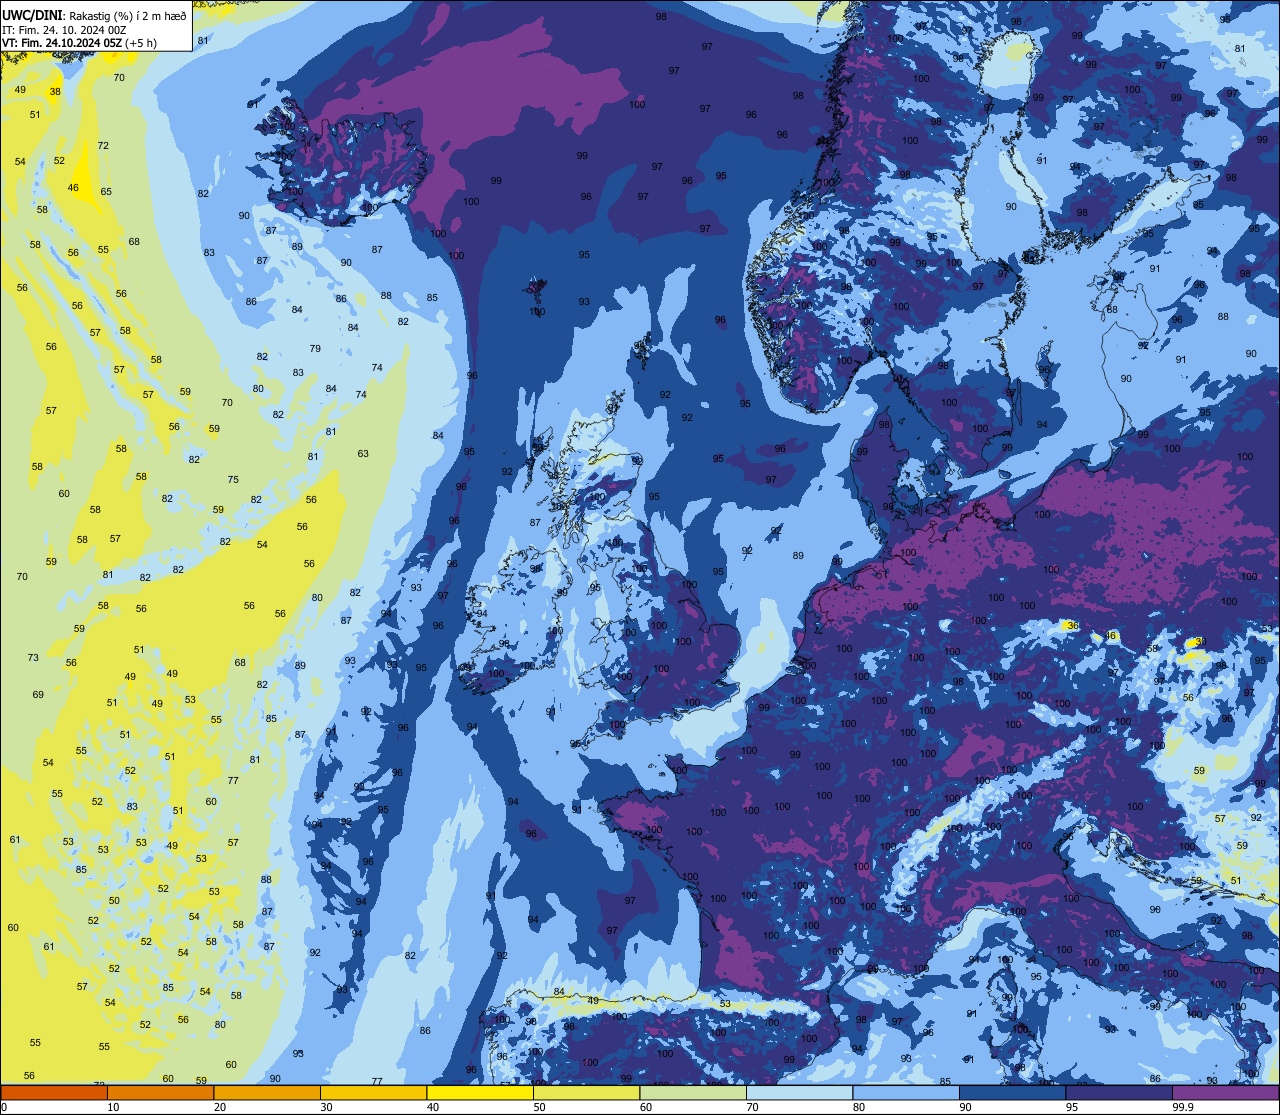Image resolution: width=1280 pixels, height=1115 pixels.
Task: Click the legend tick label "30"
Action: pos(326,1107)
